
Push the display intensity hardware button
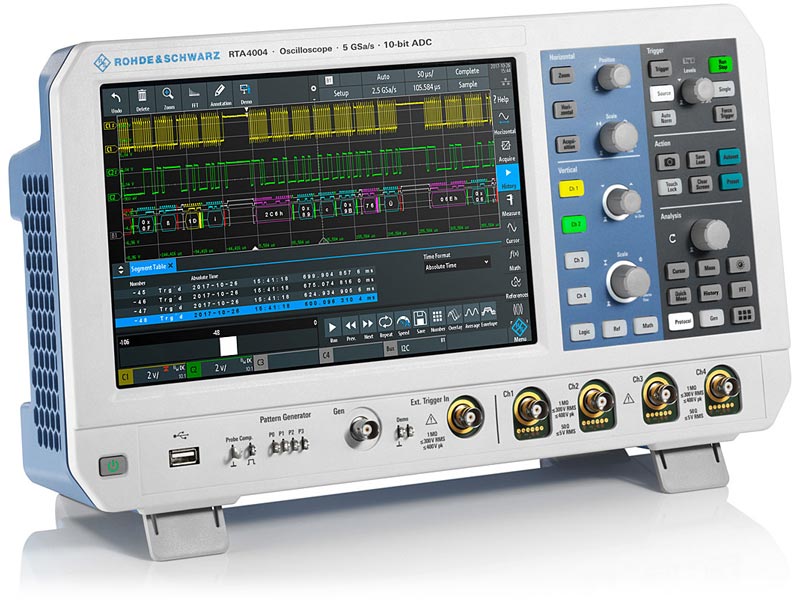pyautogui.click(x=739, y=264)
